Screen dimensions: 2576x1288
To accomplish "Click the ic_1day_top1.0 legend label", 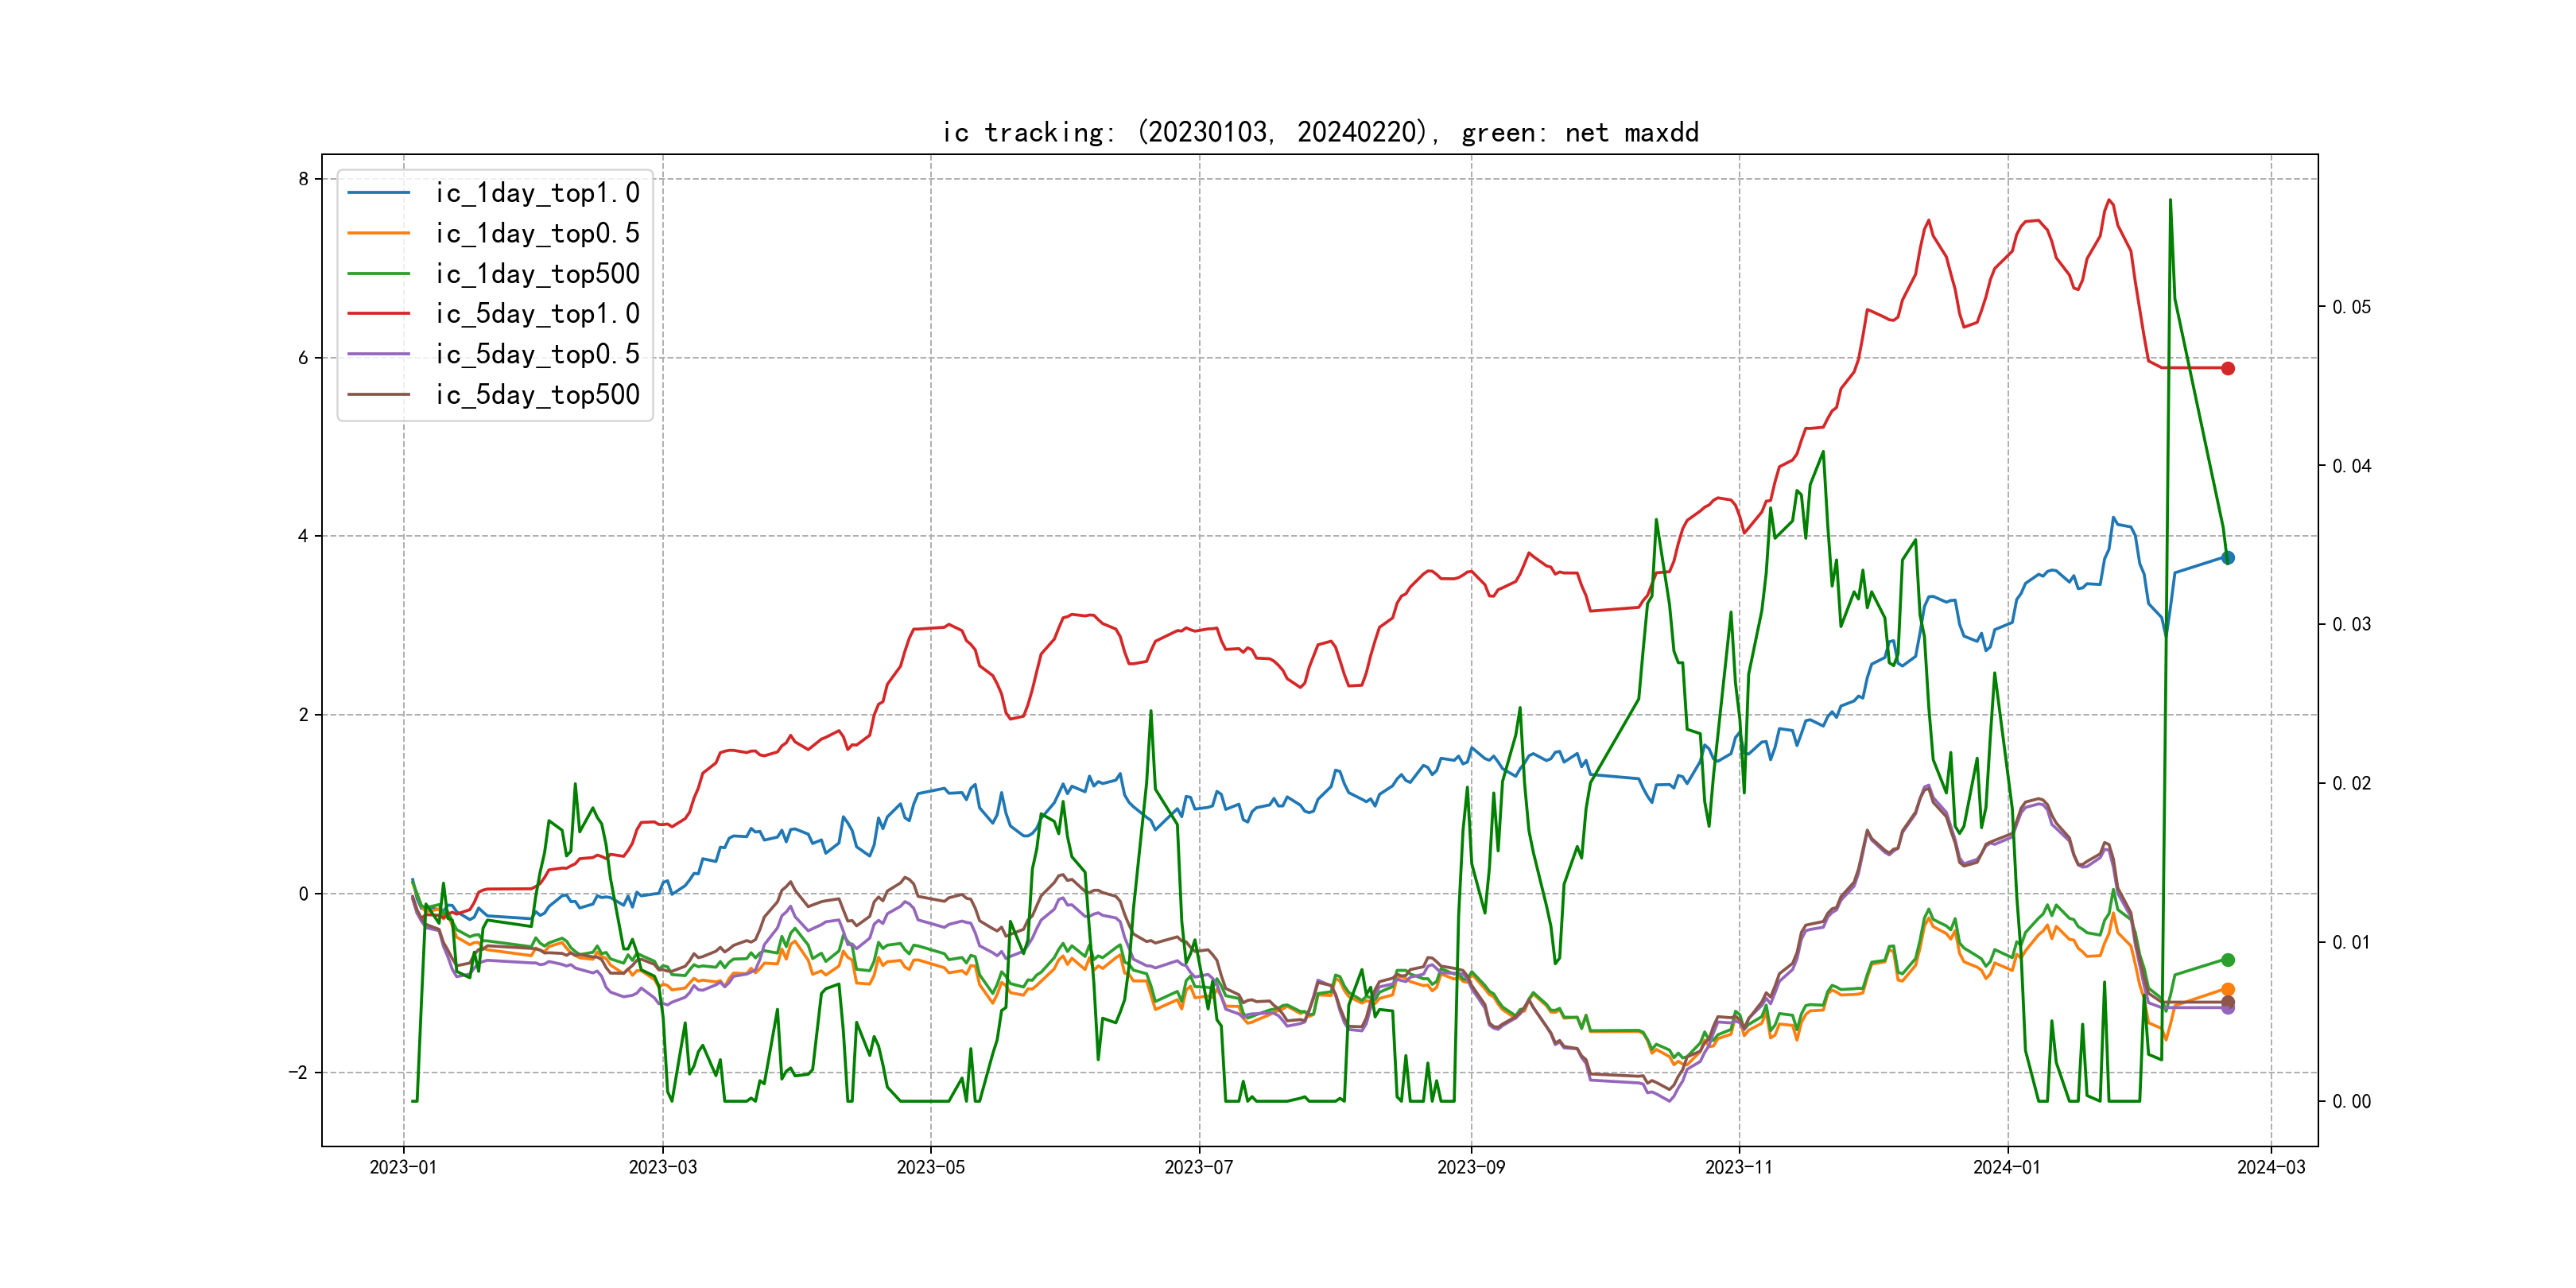I will coord(537,193).
